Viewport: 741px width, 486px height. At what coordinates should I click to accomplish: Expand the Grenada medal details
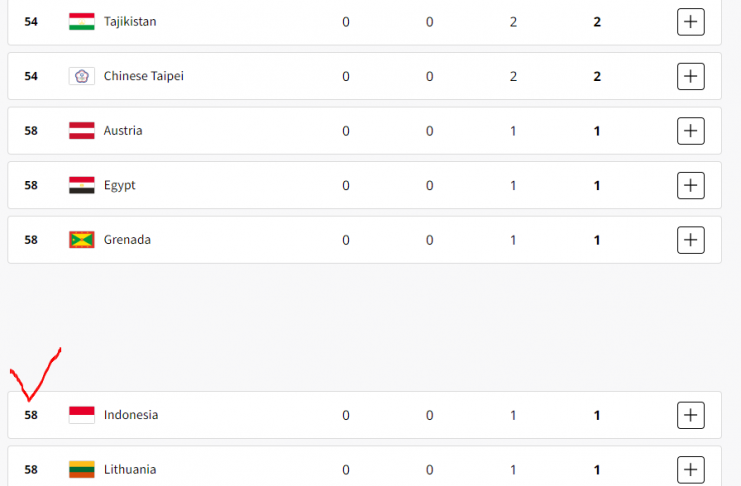coord(691,240)
